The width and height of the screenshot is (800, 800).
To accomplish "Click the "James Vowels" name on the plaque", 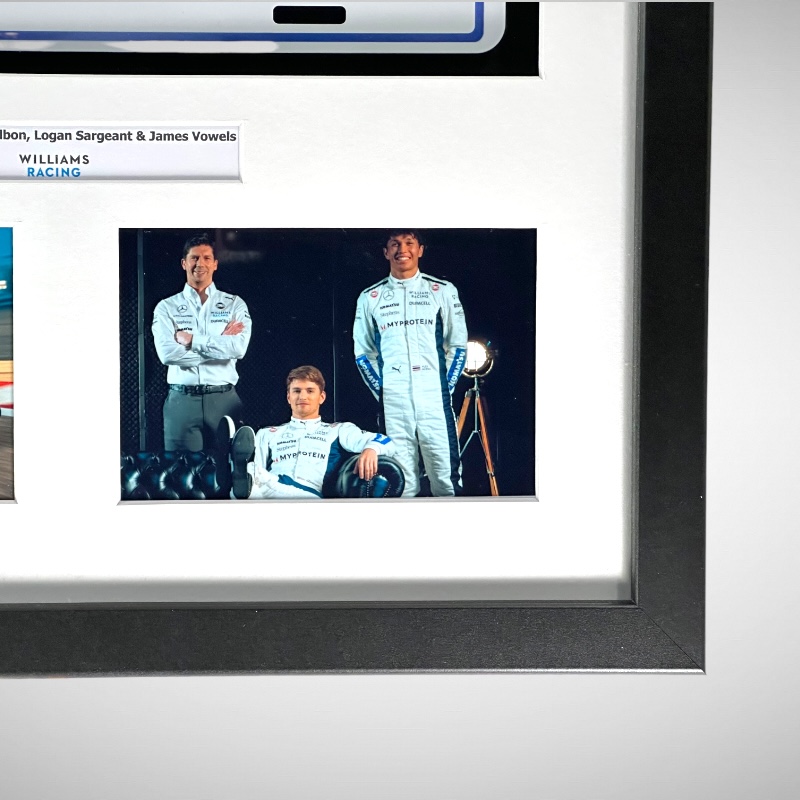I will [192, 136].
